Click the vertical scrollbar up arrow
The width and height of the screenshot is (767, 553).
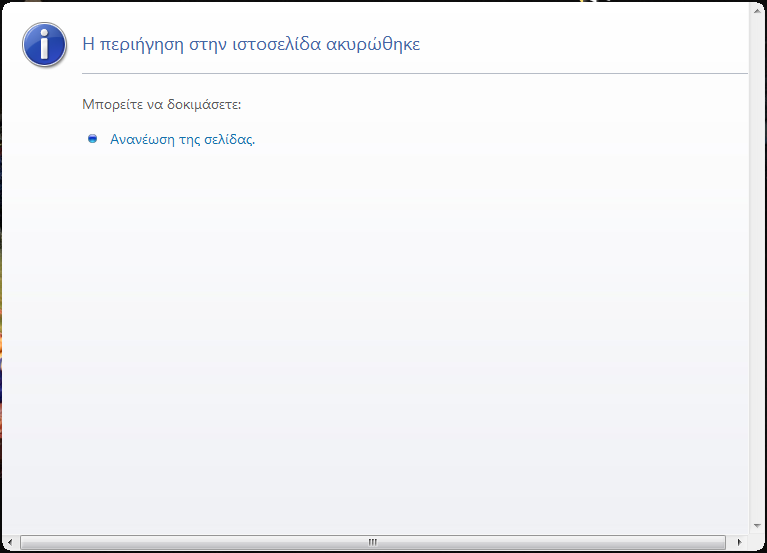click(757, 10)
